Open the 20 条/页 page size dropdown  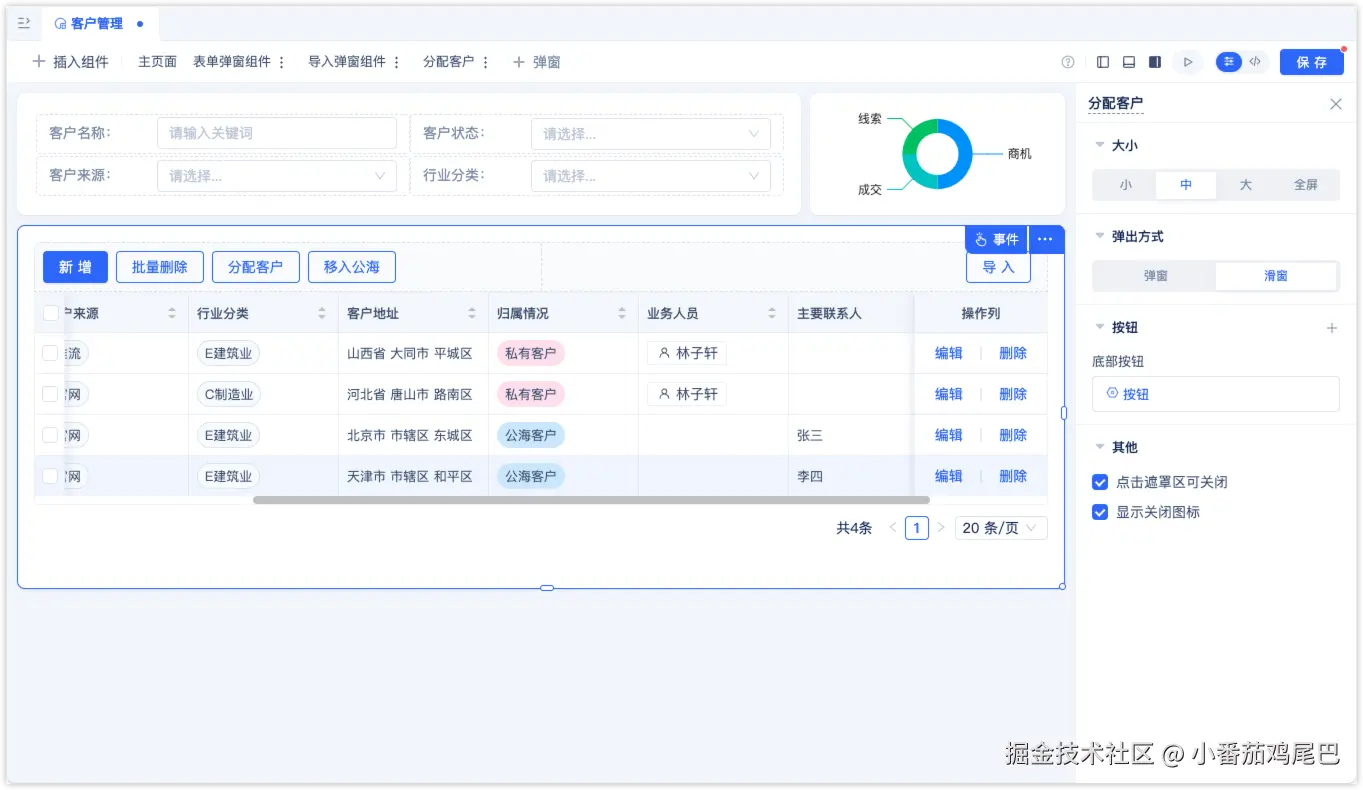tap(1002, 527)
